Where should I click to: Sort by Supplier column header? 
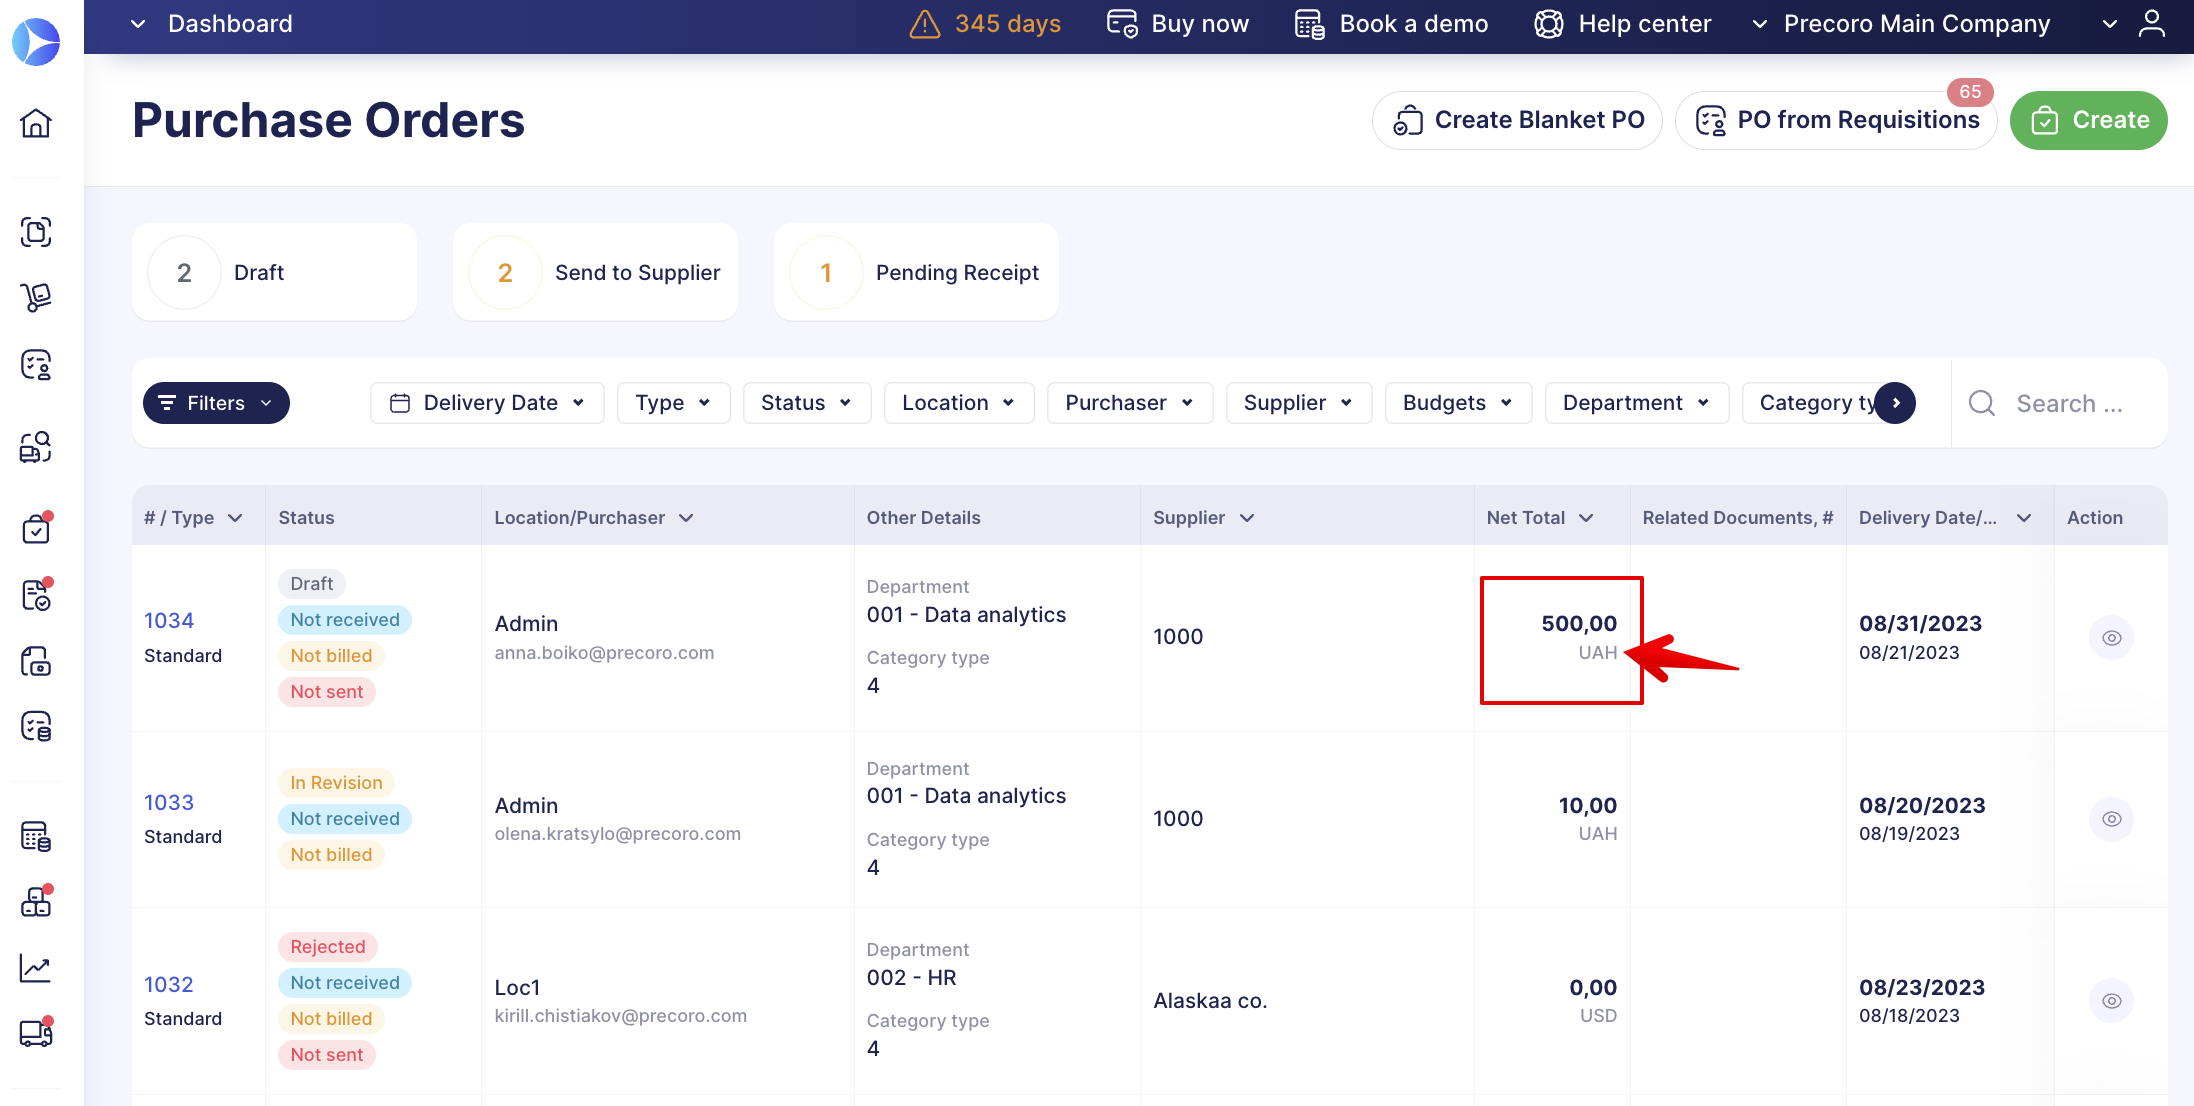(1204, 518)
